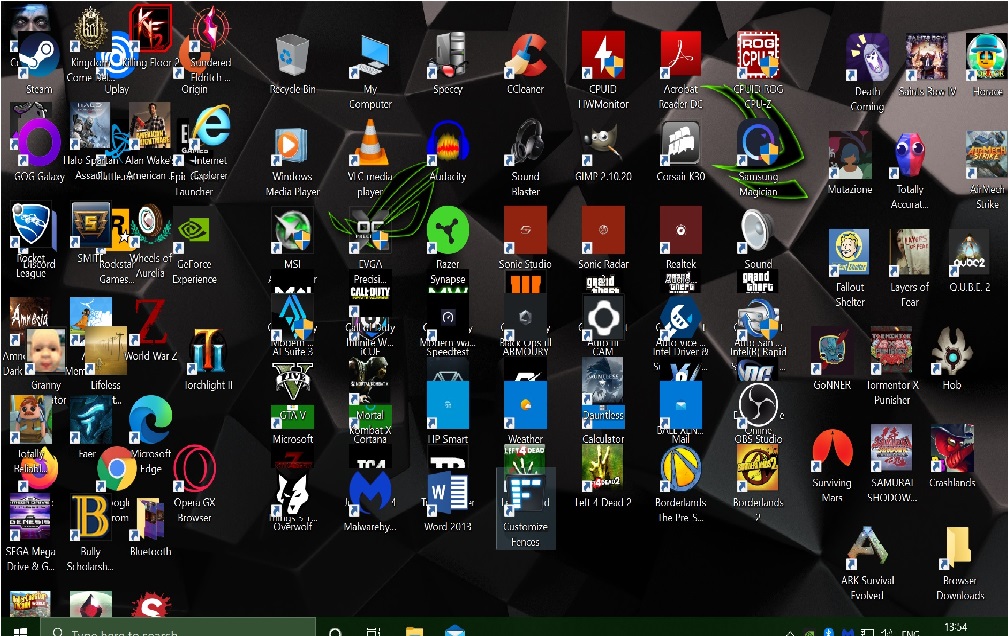Open ARK Survival Evolved
This screenshot has width=1008, height=636.
pos(867,547)
